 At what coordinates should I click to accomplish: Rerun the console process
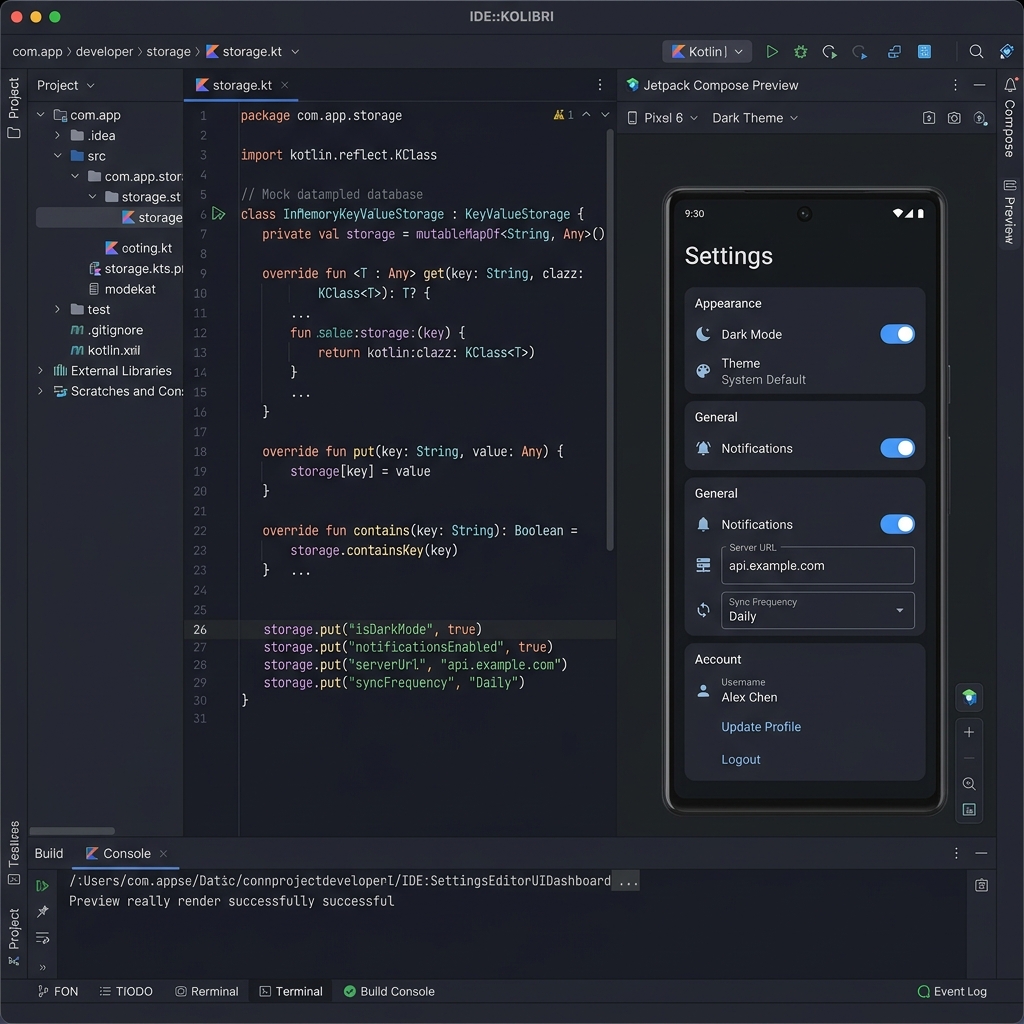(42, 886)
